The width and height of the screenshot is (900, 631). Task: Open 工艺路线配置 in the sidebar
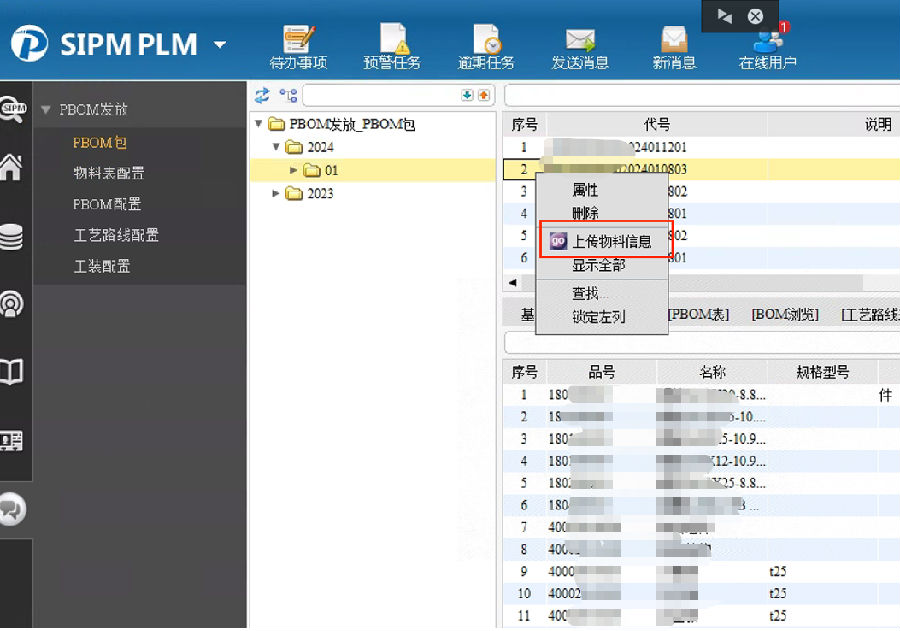pyautogui.click(x=116, y=235)
